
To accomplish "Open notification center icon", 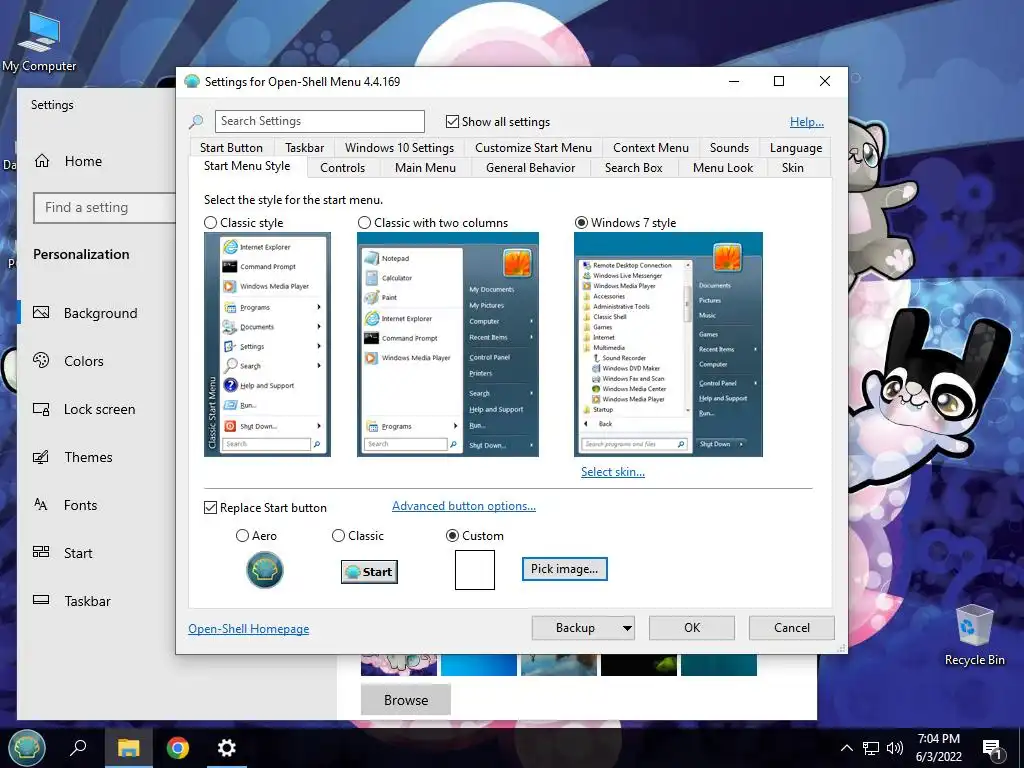I will [992, 749].
